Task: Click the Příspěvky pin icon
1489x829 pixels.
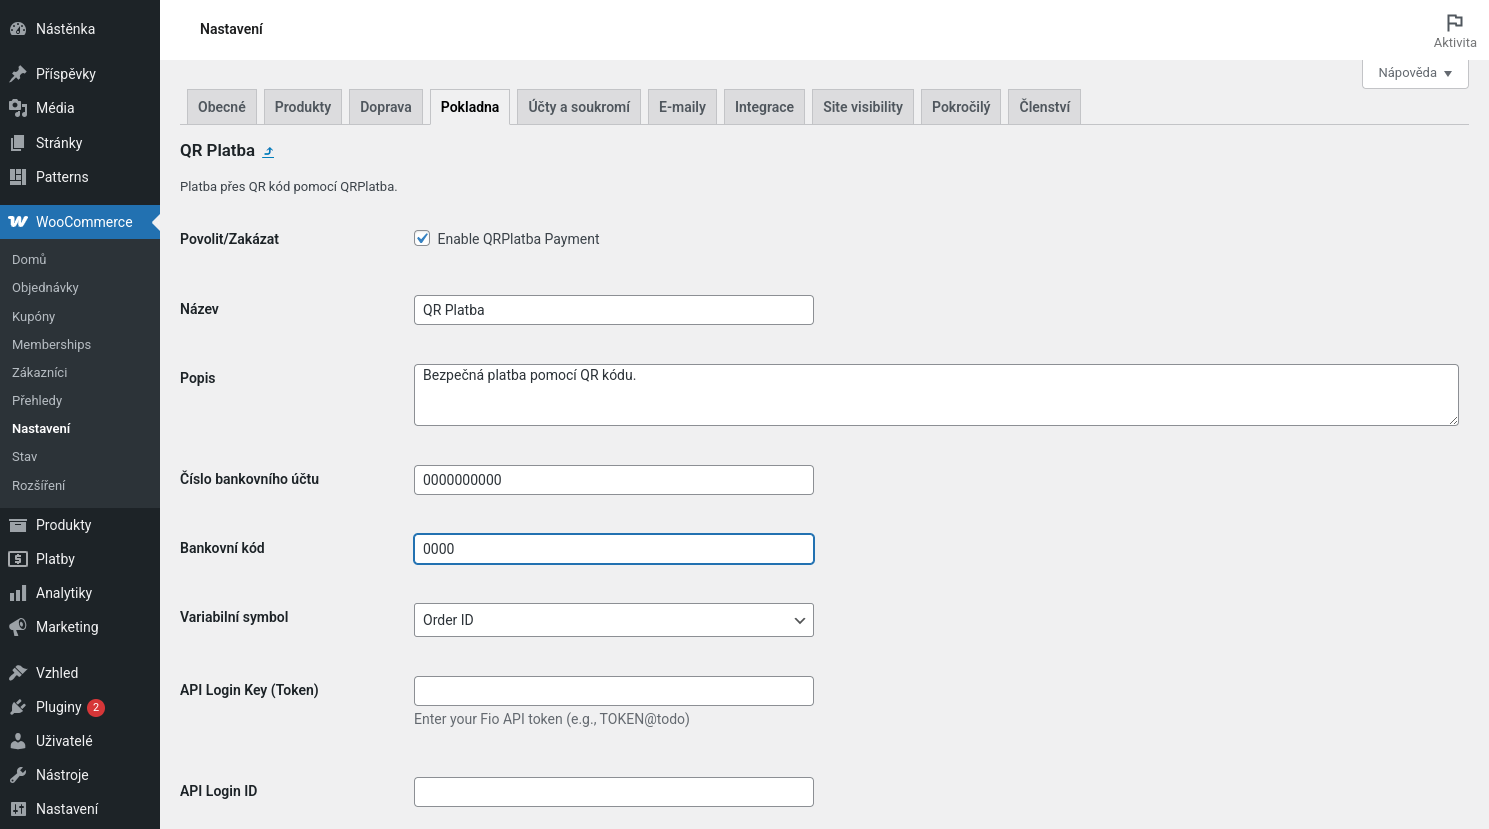Action: point(18,74)
